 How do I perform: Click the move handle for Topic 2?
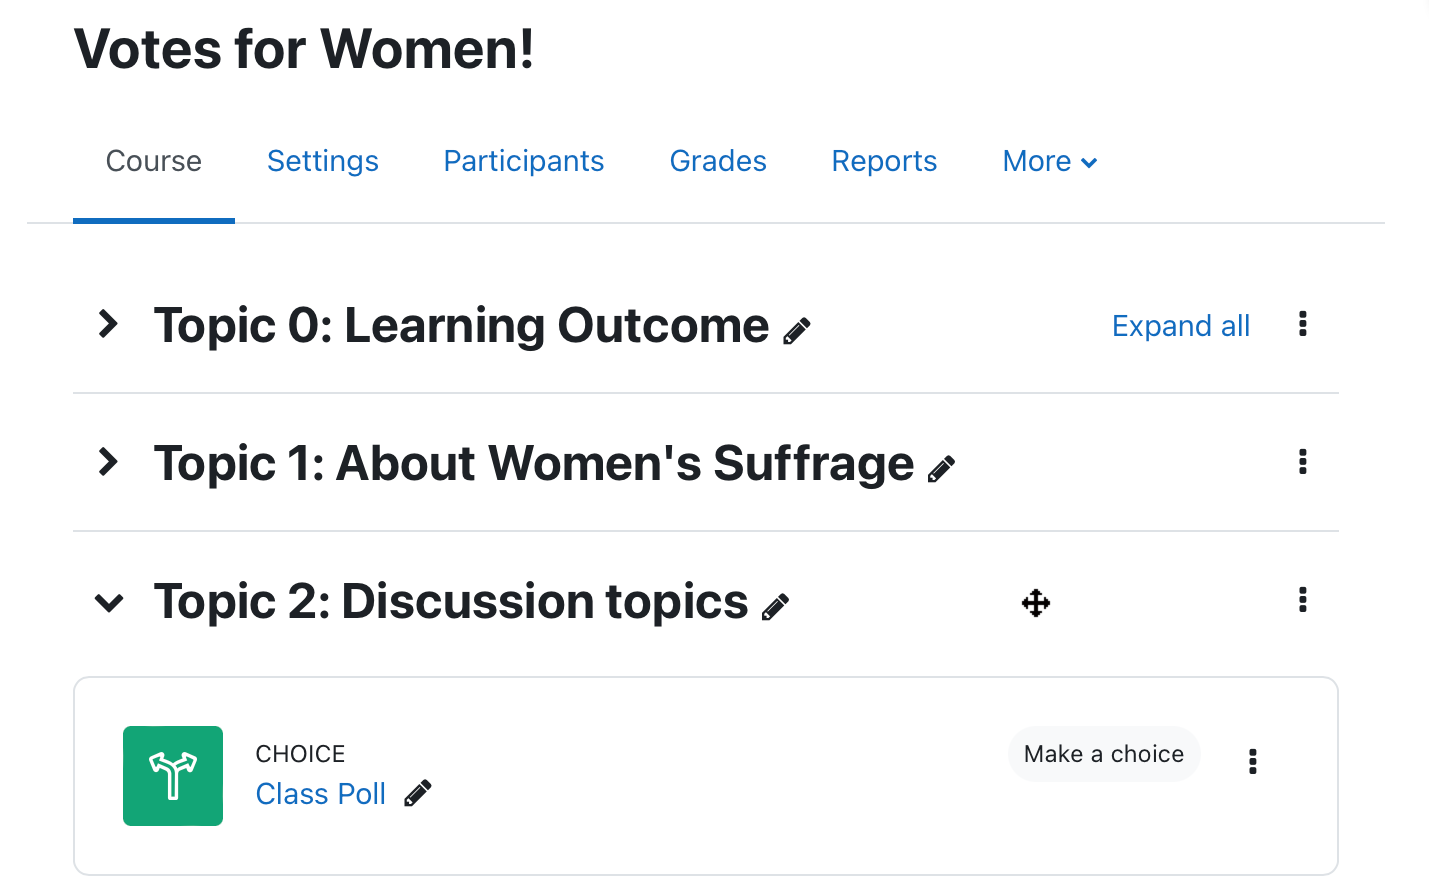click(x=1036, y=603)
